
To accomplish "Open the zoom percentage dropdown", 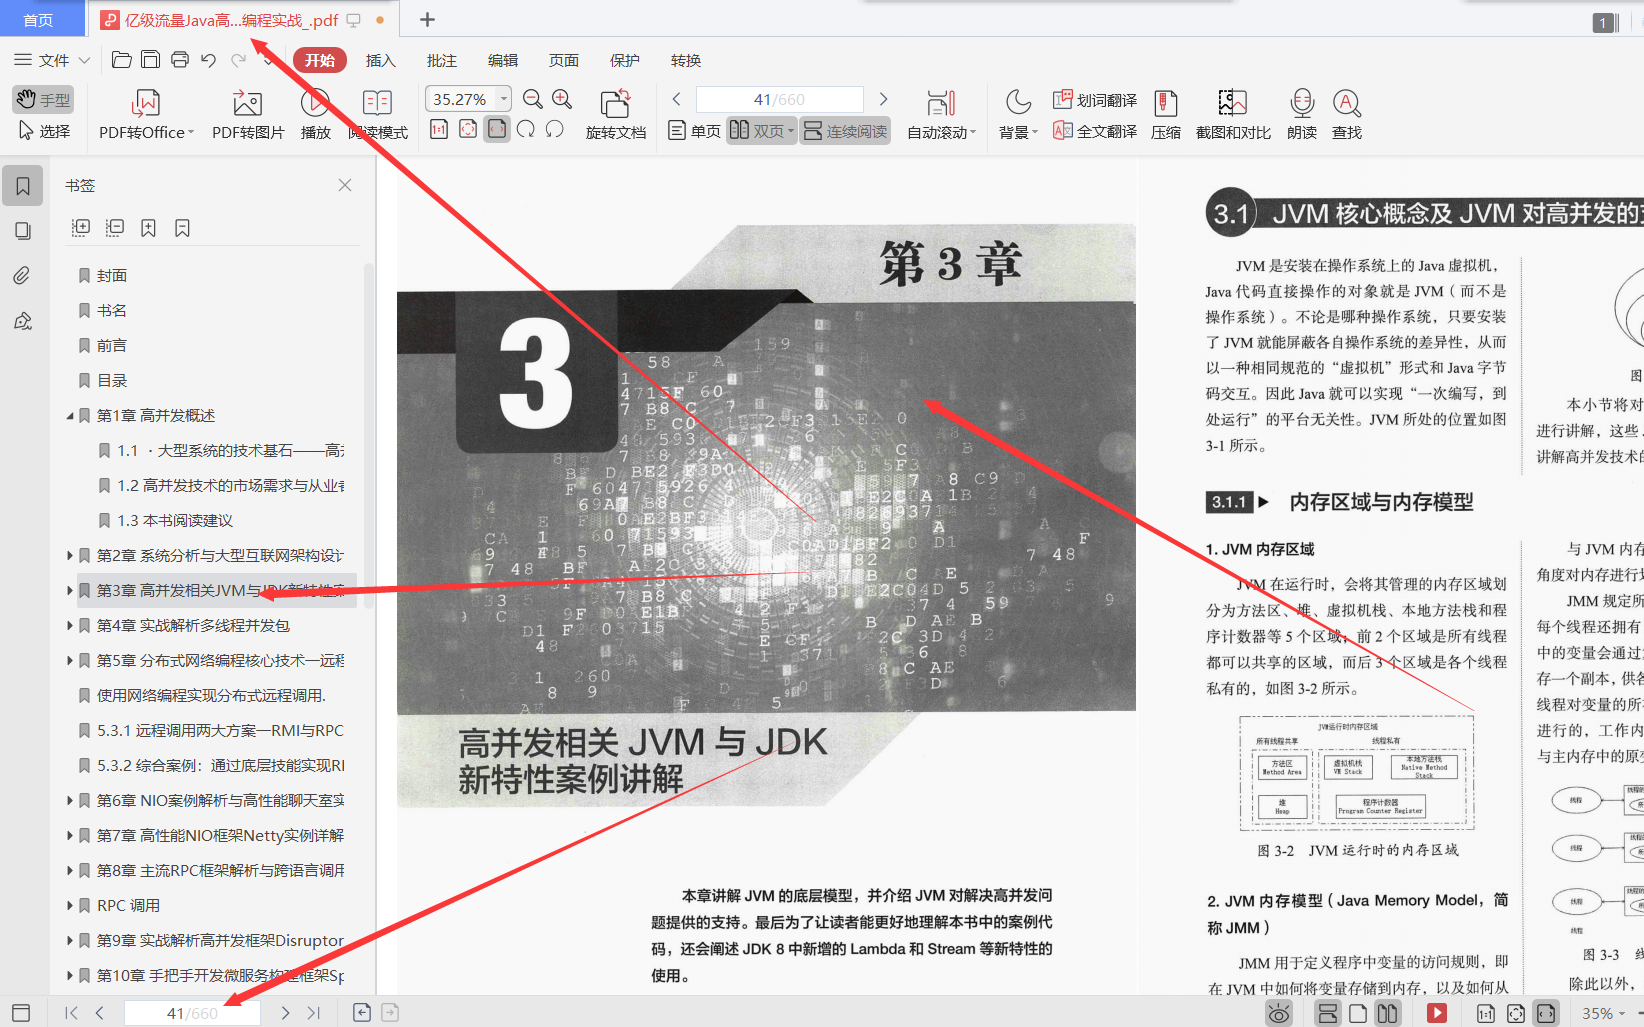I will (x=503, y=98).
